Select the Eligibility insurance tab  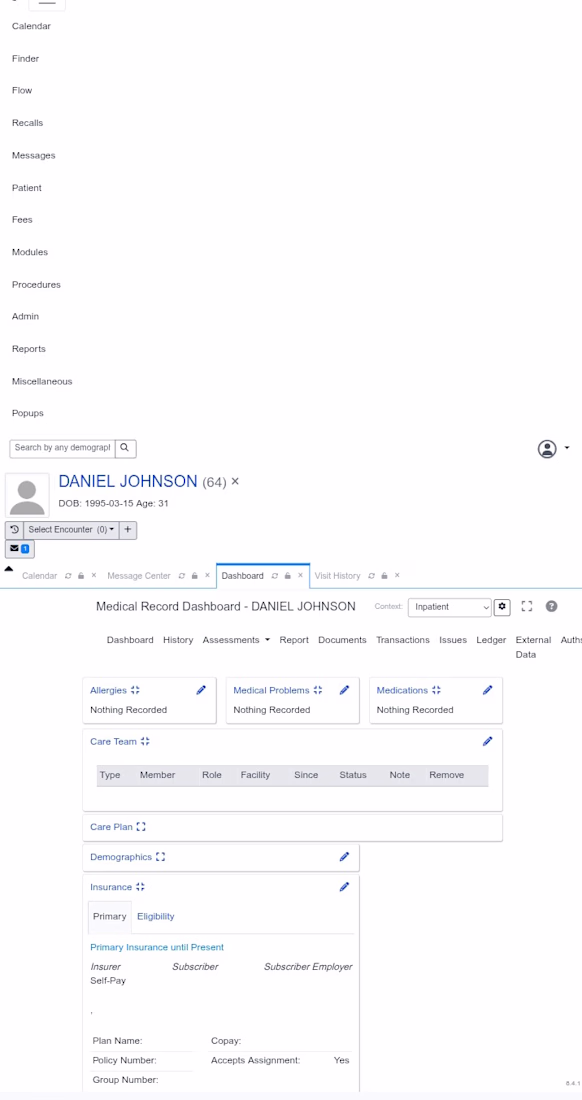pos(156,917)
